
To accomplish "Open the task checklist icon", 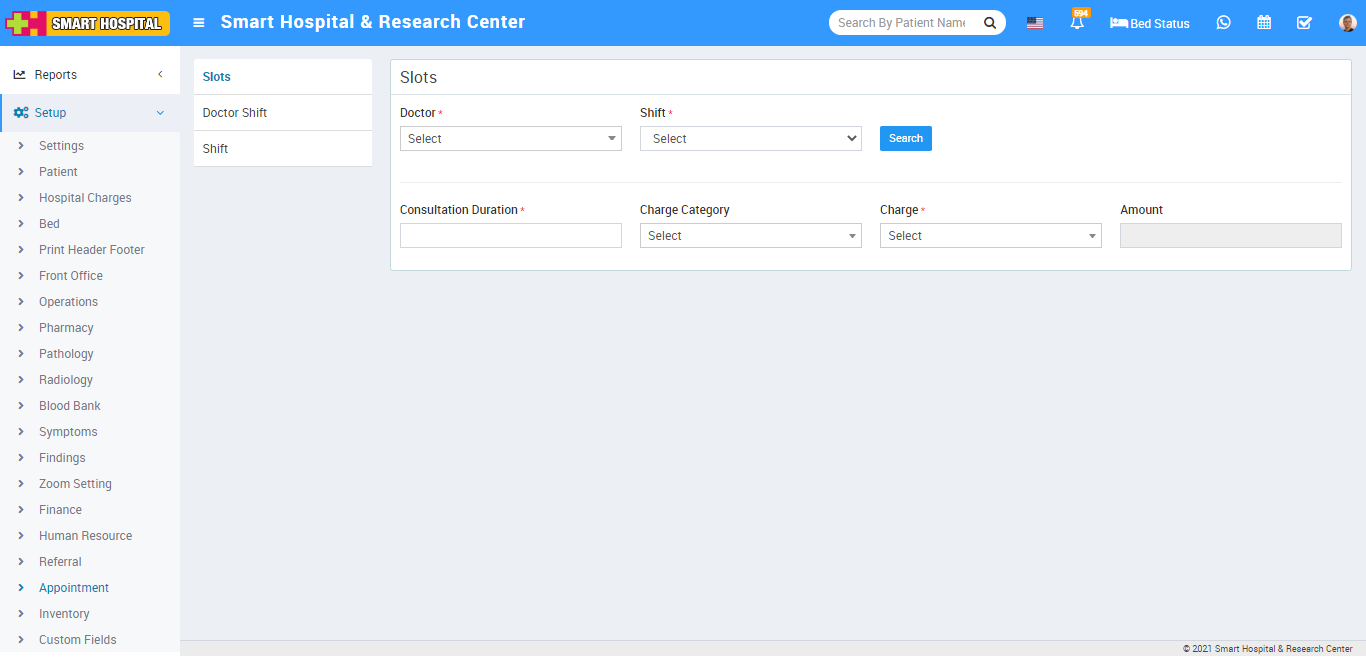I will tap(1304, 22).
